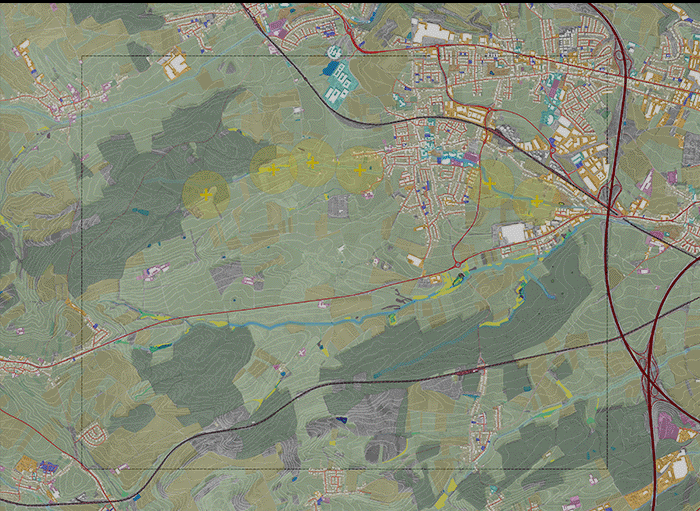
Task: Select the grey hatched plot below the markers
Action: [339, 207]
